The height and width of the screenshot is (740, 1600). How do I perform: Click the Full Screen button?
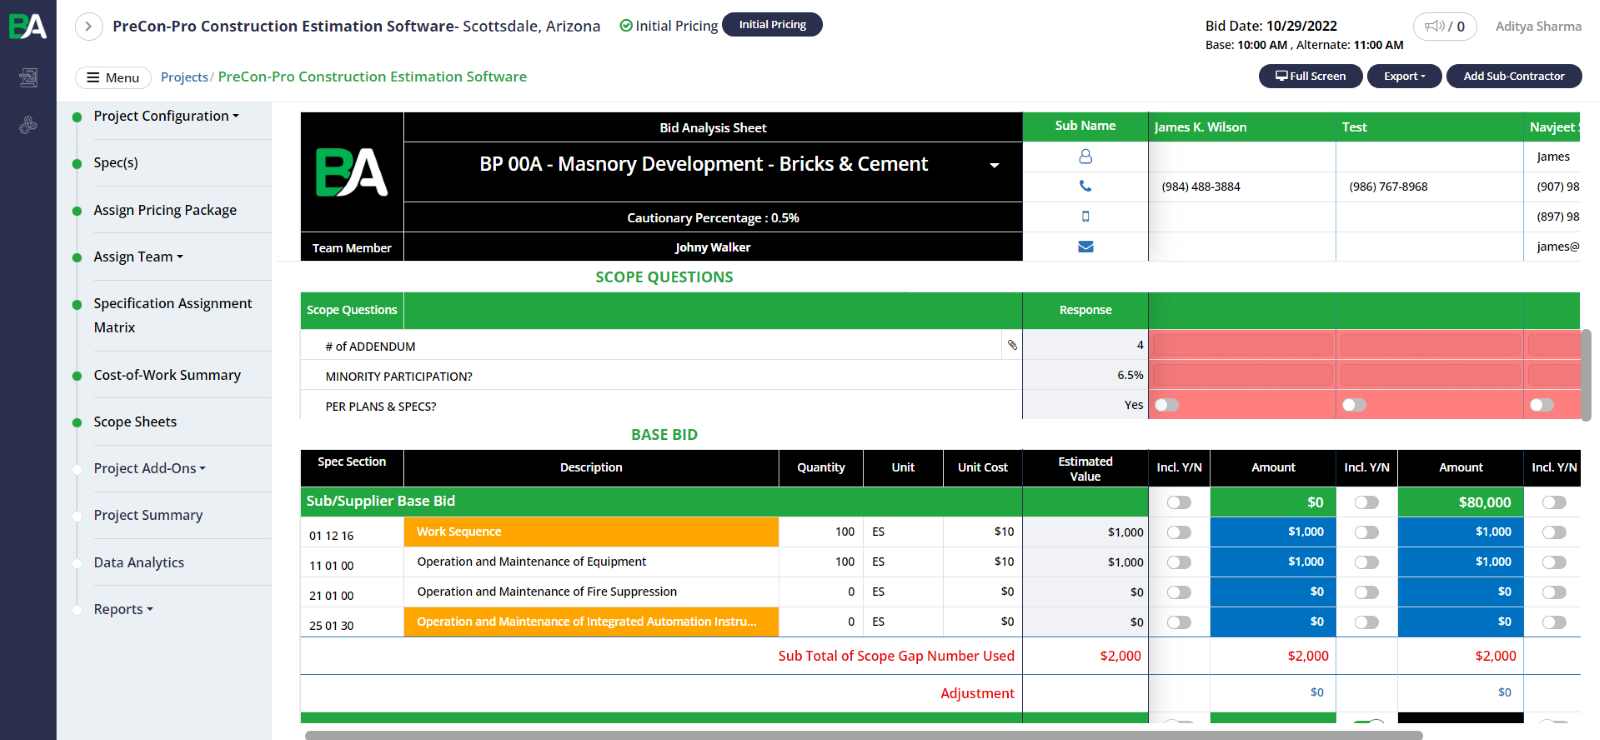pyautogui.click(x=1310, y=76)
